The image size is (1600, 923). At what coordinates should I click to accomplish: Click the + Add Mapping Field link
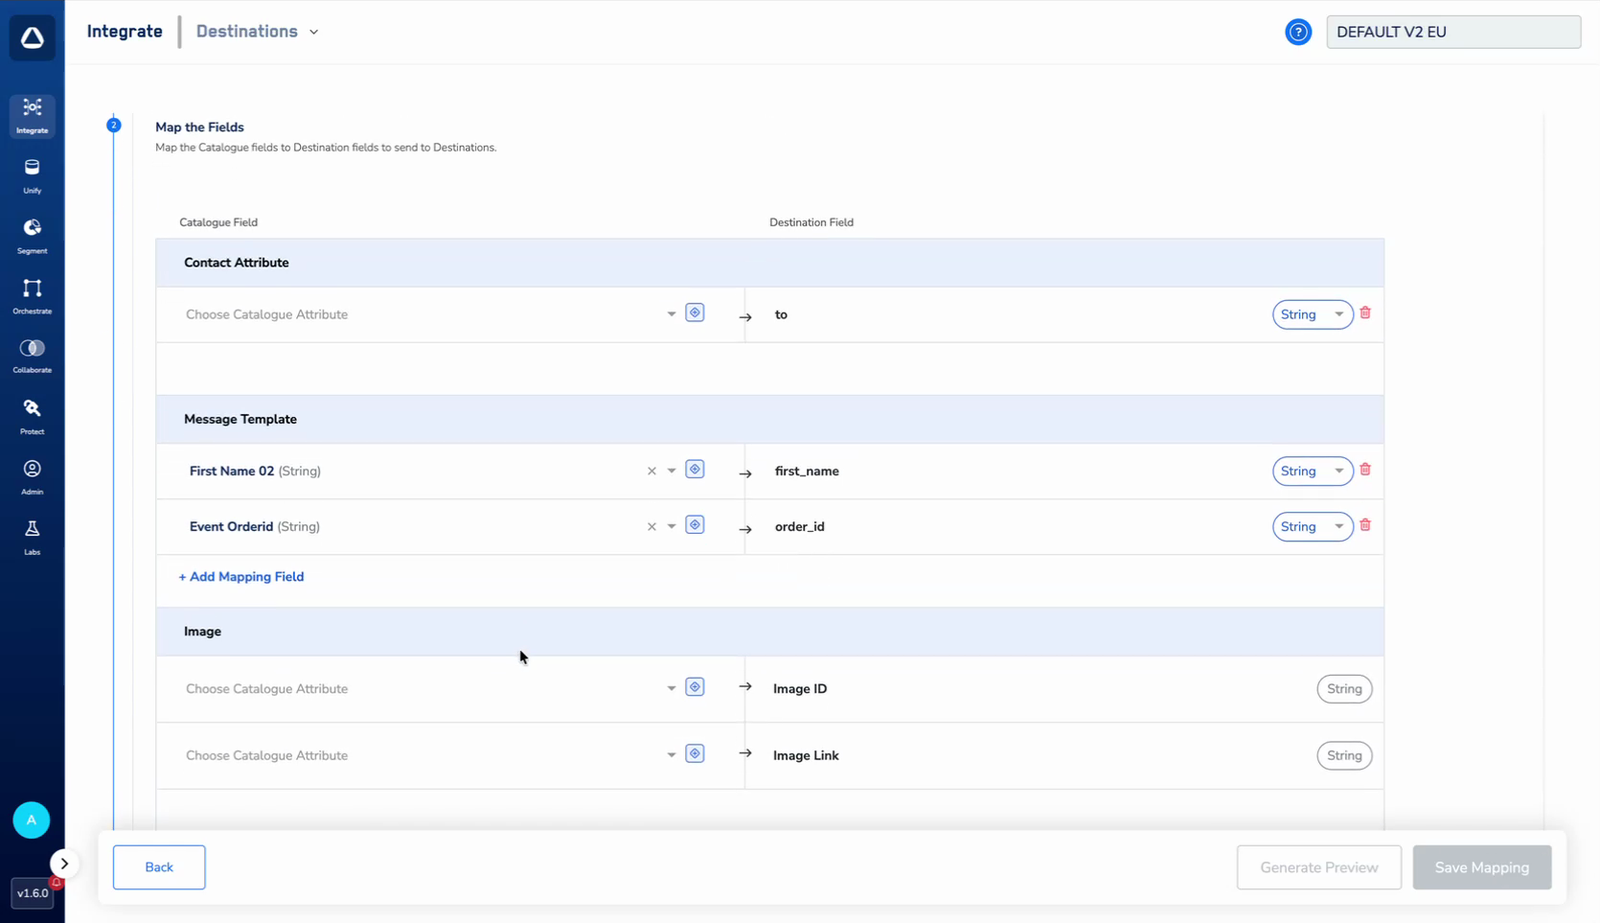click(241, 577)
